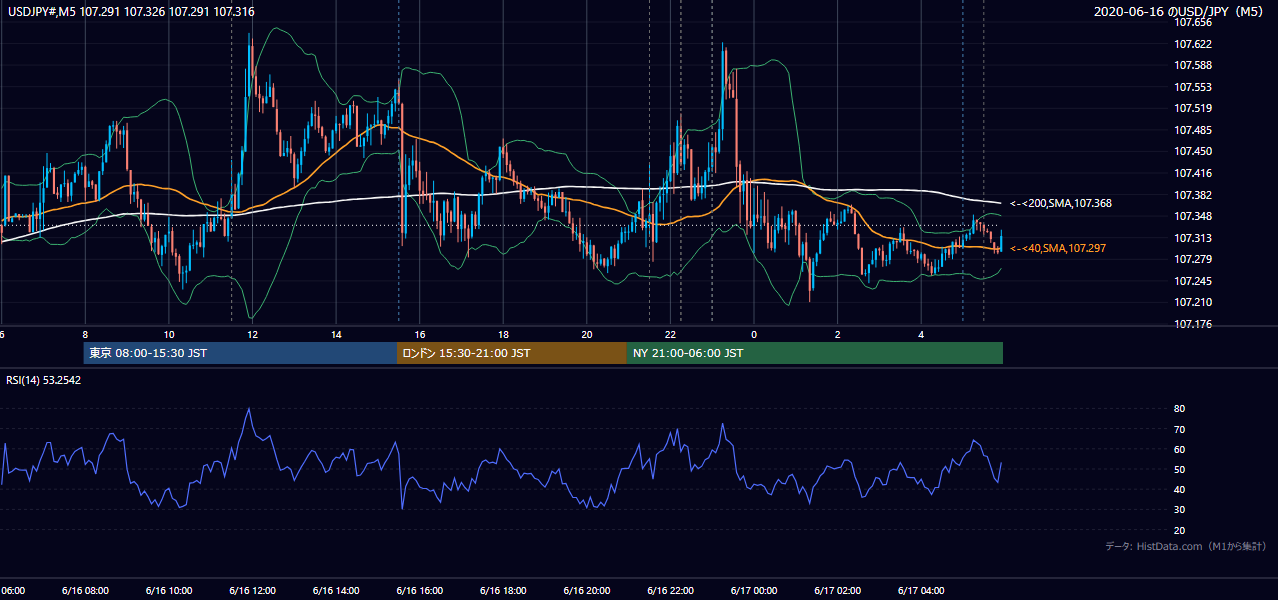Click price axis value 107.279

pos(1192,259)
